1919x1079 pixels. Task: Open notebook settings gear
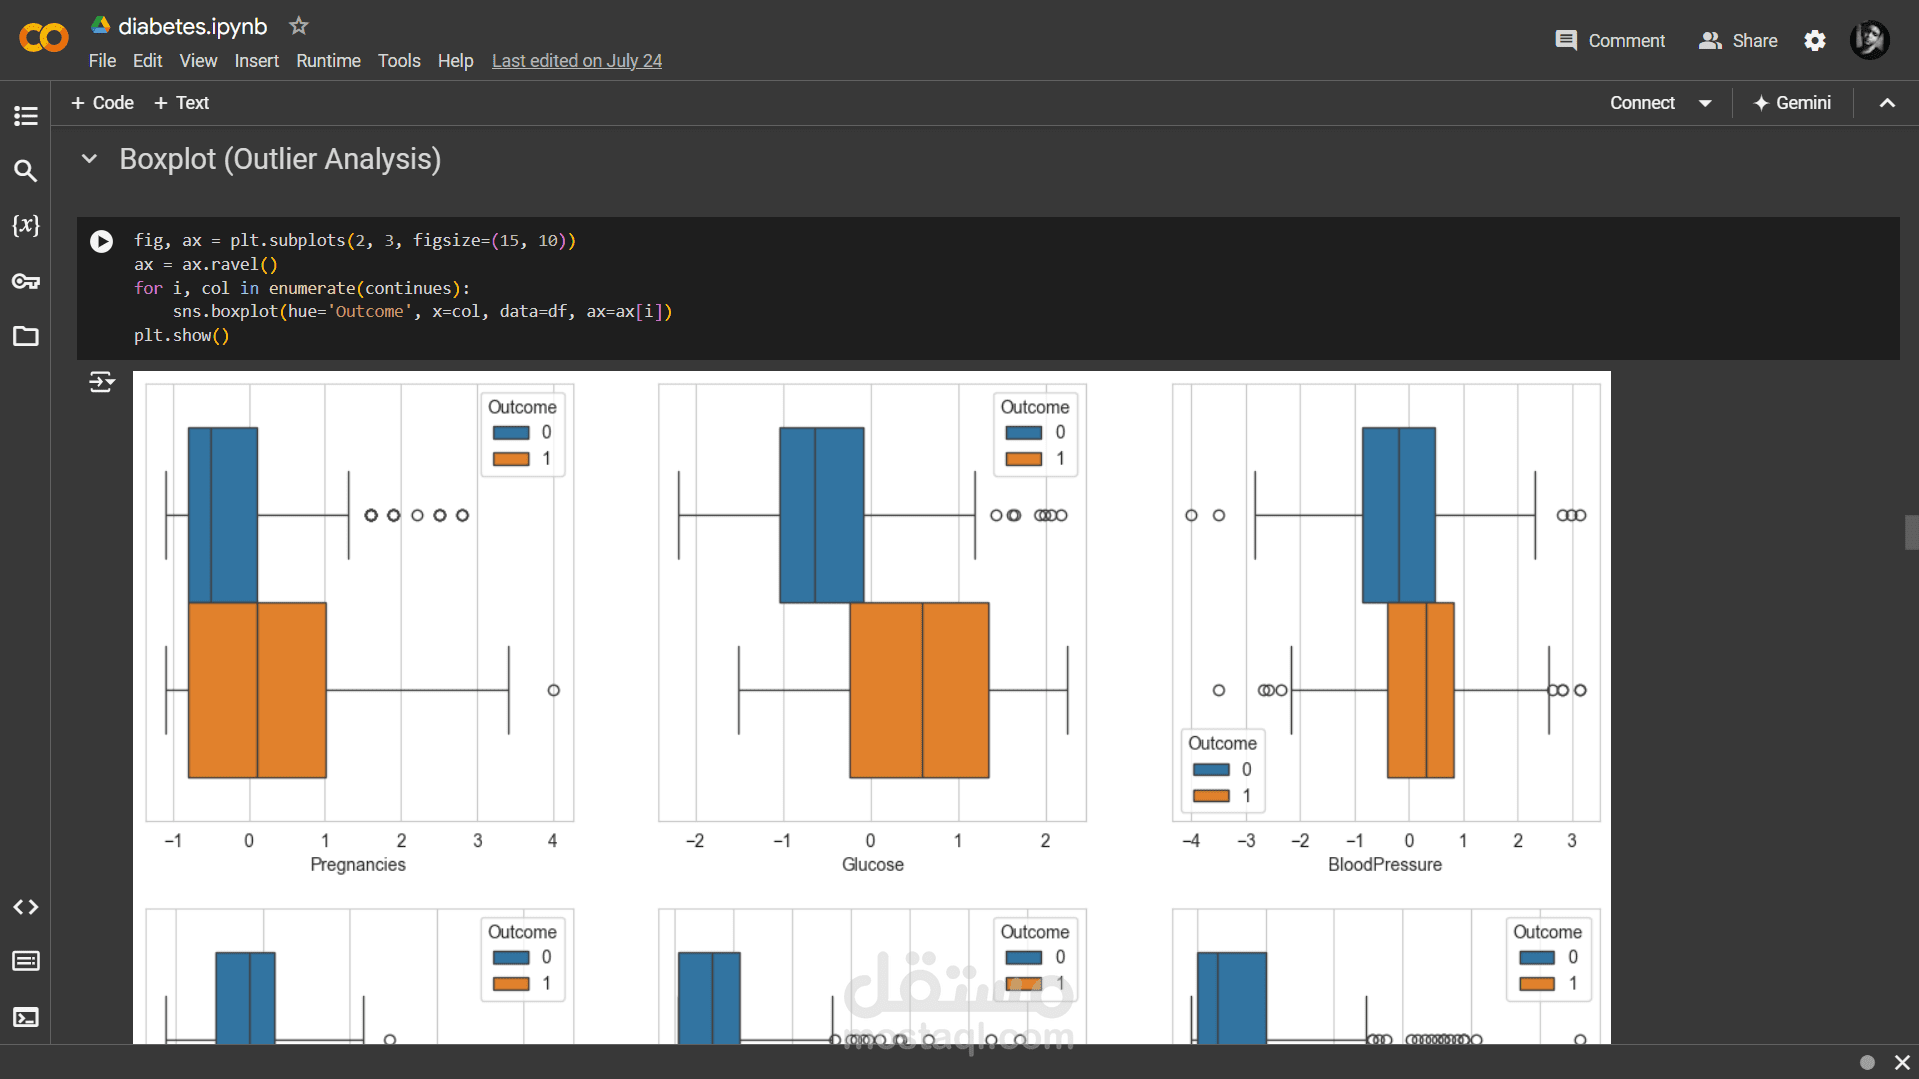1815,40
